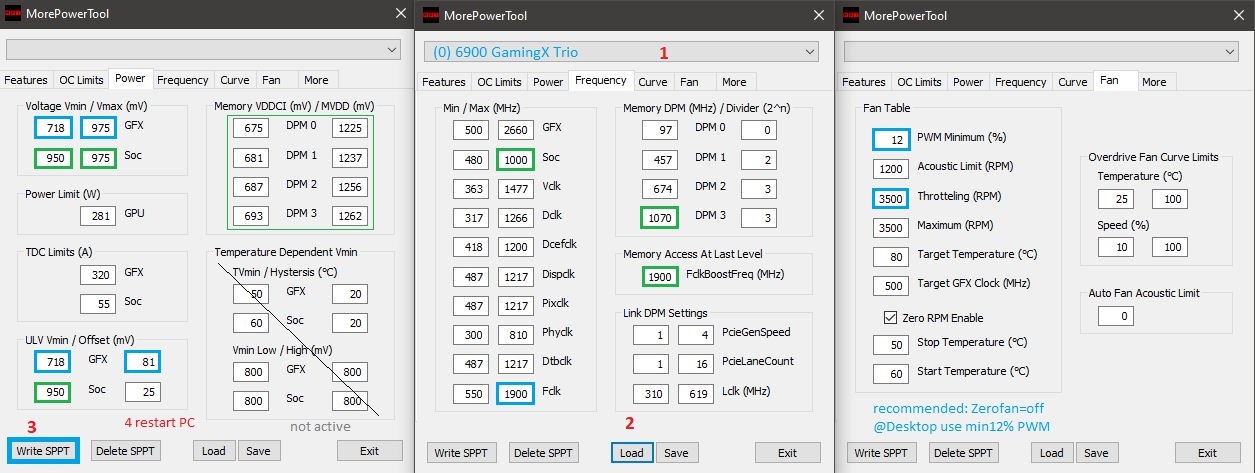Click Write SPPT in middle window
Image resolution: width=1255 pixels, height=473 pixels.
462,453
